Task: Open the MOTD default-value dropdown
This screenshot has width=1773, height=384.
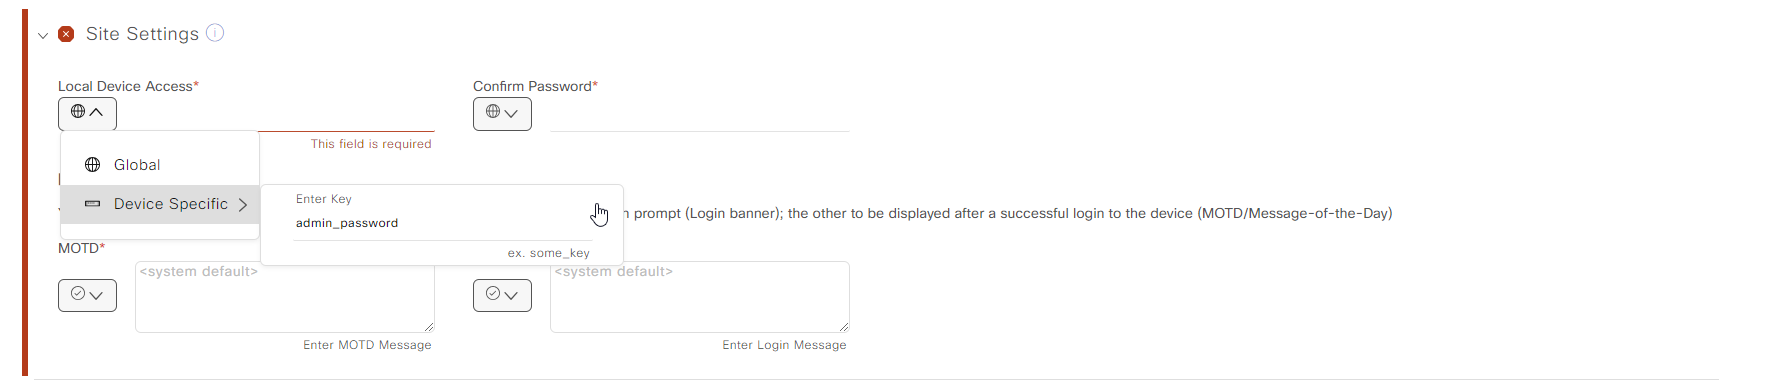Action: (87, 295)
